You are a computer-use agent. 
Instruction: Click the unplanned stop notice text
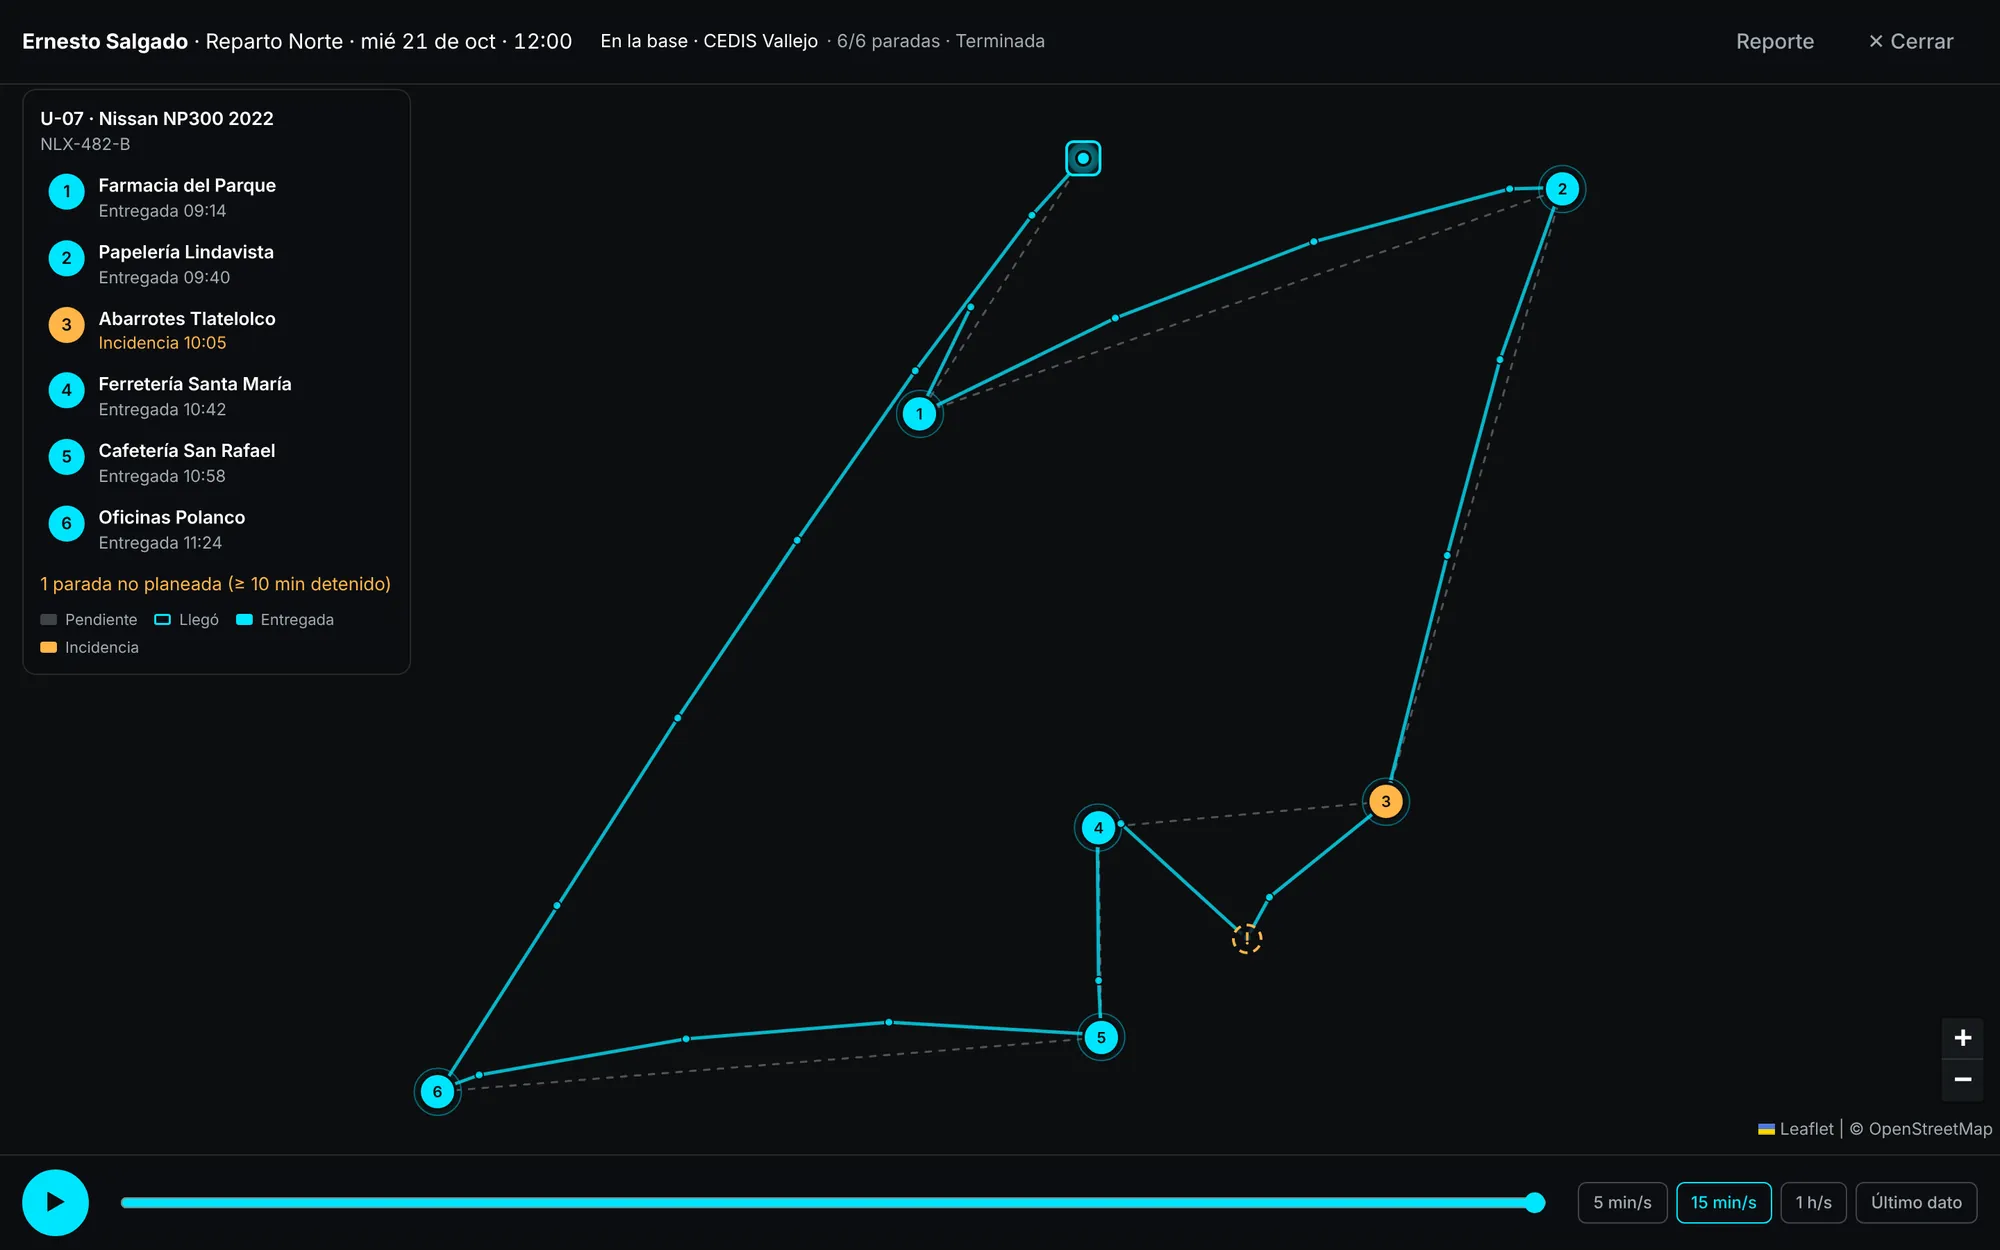tap(215, 584)
